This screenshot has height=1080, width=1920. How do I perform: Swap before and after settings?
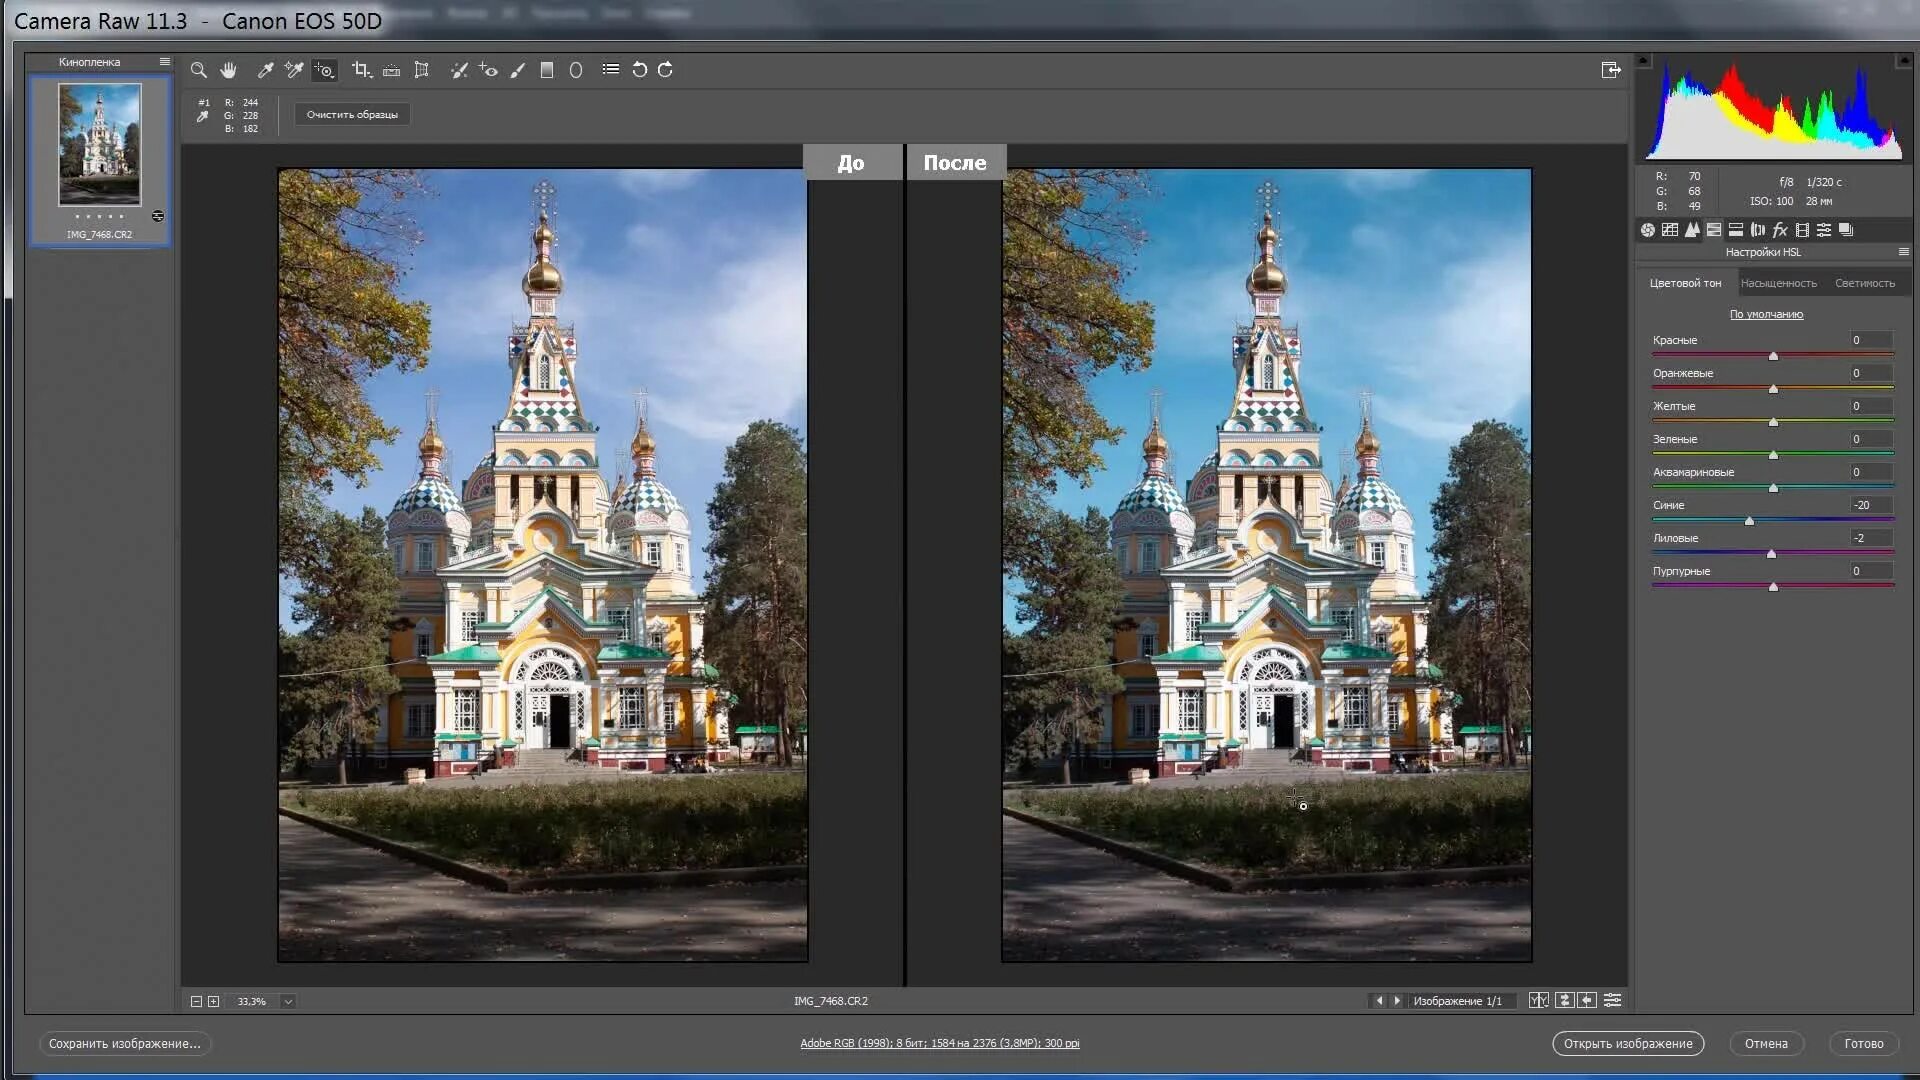pyautogui.click(x=1564, y=1001)
